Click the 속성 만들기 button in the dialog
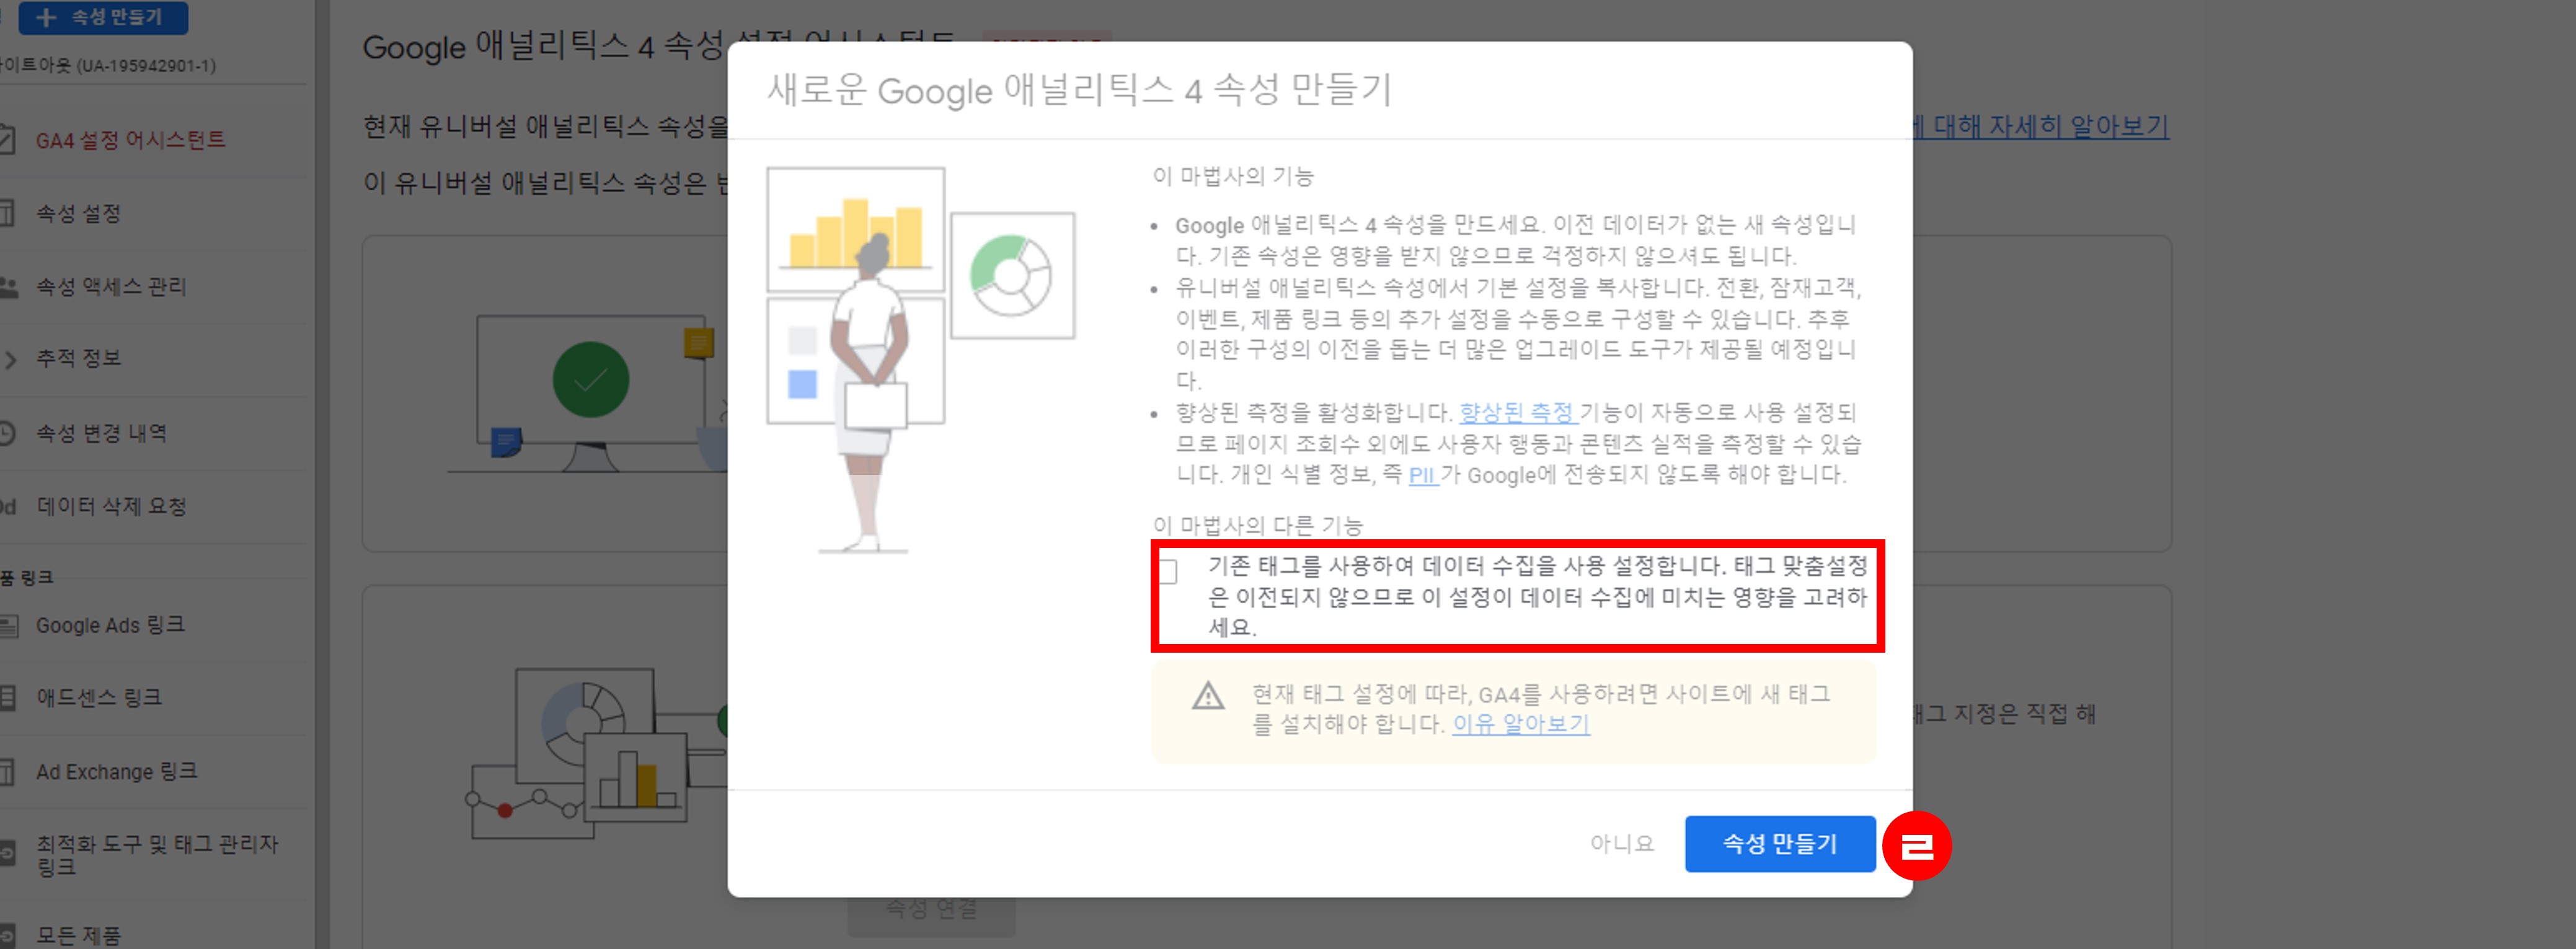The width and height of the screenshot is (2576, 949). point(1779,844)
